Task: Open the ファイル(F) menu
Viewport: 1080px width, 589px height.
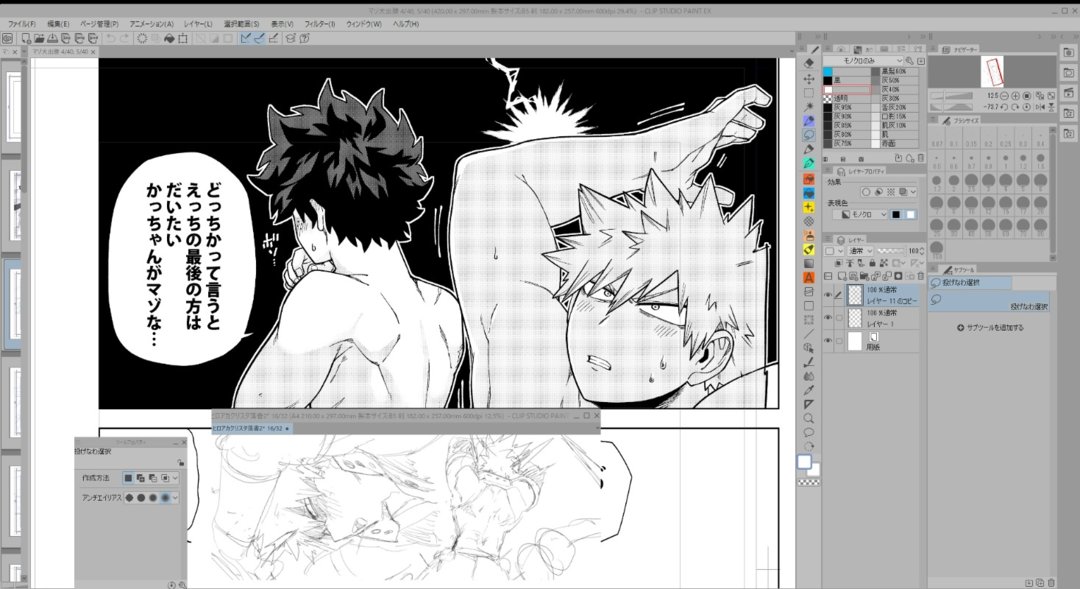Action: (21, 24)
